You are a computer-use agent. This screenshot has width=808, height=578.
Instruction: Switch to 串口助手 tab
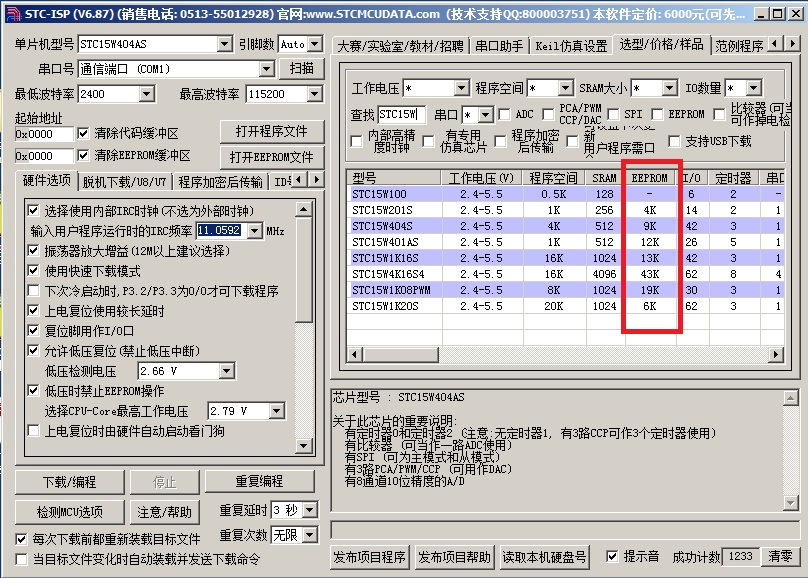499,46
